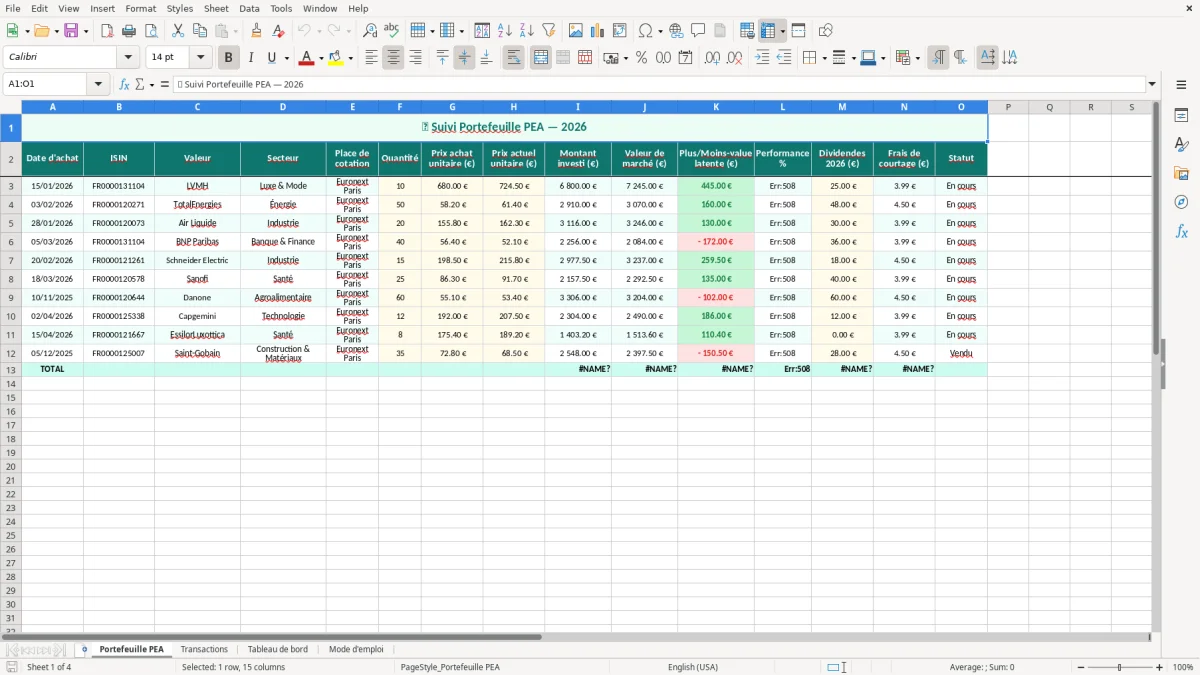The height and width of the screenshot is (675, 1200).
Task: Open the Sheet menu
Action: tap(216, 8)
